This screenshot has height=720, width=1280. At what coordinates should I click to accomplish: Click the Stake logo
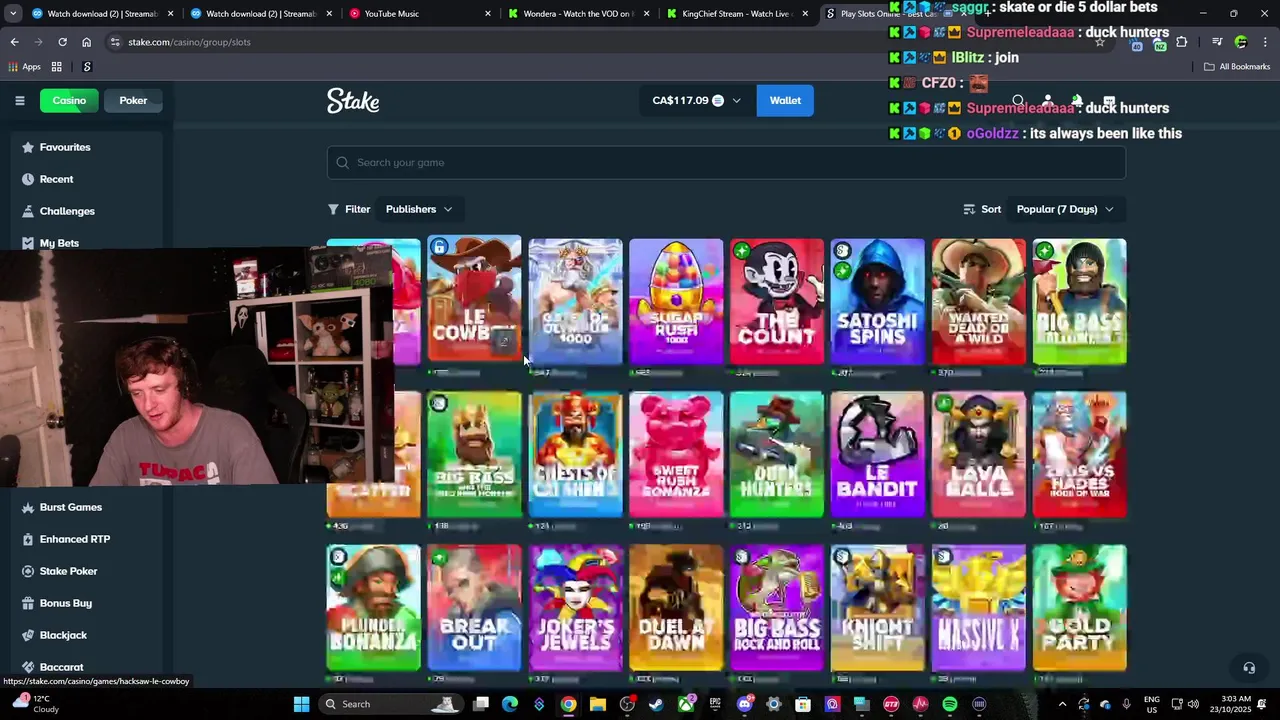click(353, 101)
